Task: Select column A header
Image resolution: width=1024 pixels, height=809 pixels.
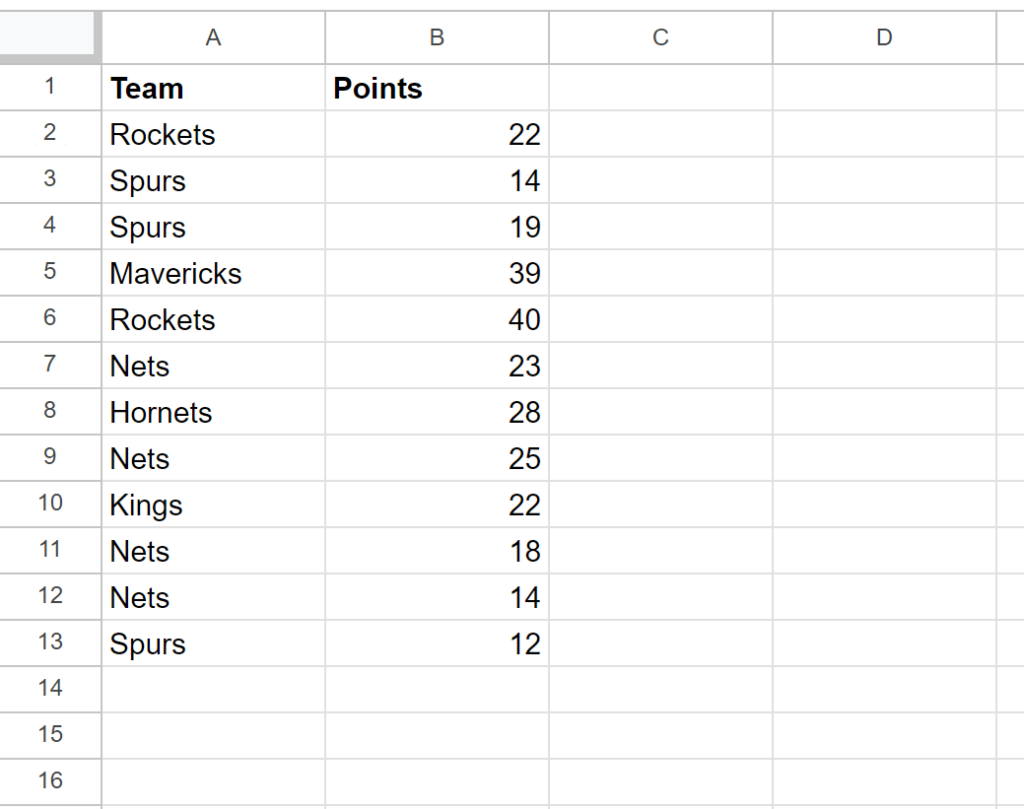Action: [213, 38]
